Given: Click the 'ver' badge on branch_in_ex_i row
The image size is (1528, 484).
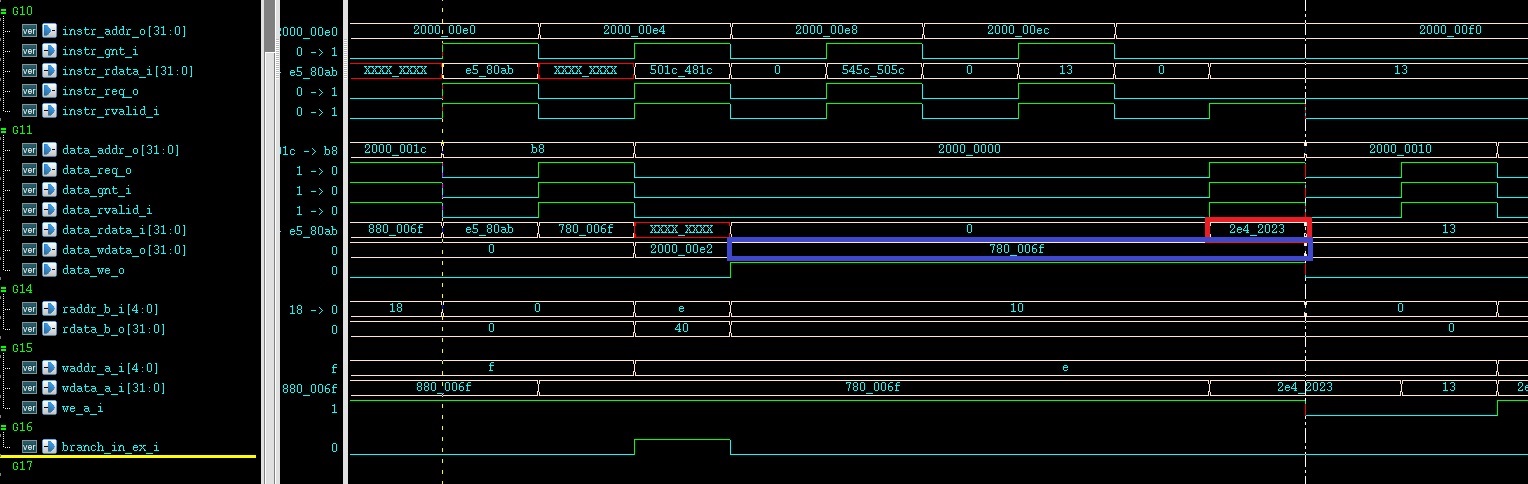Looking at the screenshot, I should point(29,447).
